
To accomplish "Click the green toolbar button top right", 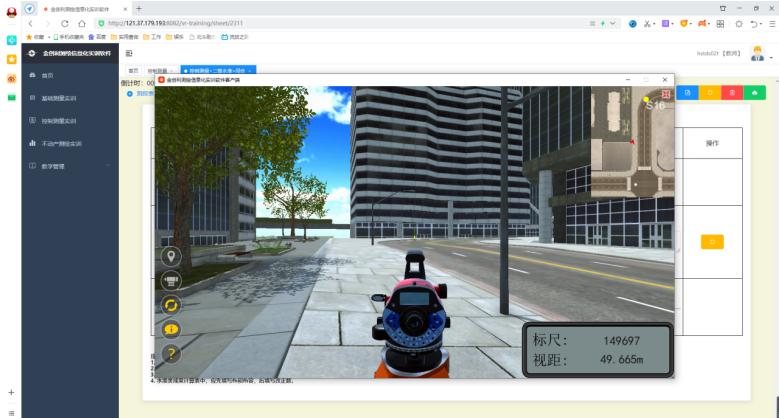I will 753,93.
